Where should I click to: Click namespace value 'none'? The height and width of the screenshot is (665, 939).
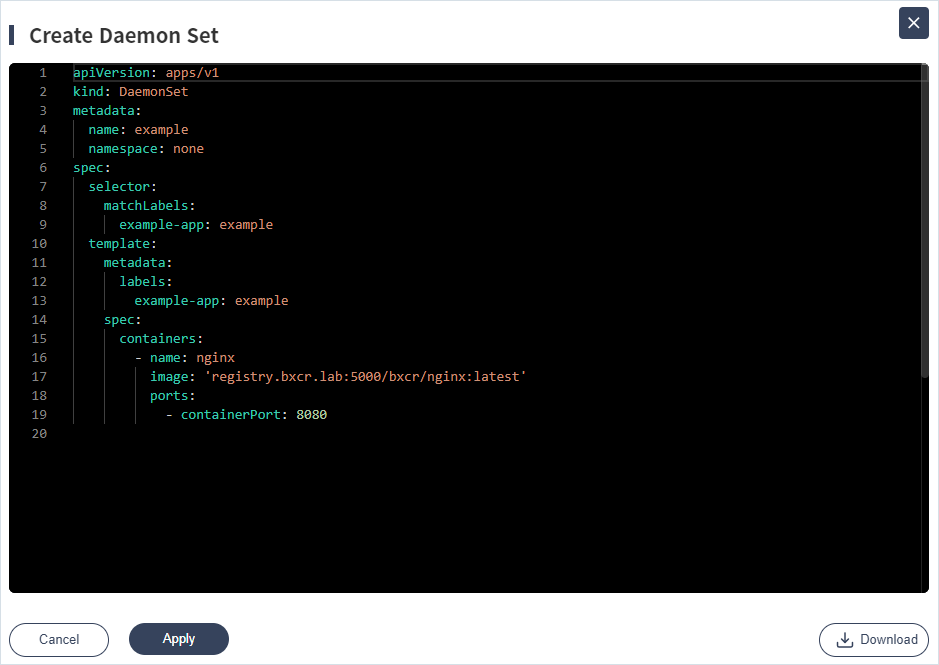point(188,149)
